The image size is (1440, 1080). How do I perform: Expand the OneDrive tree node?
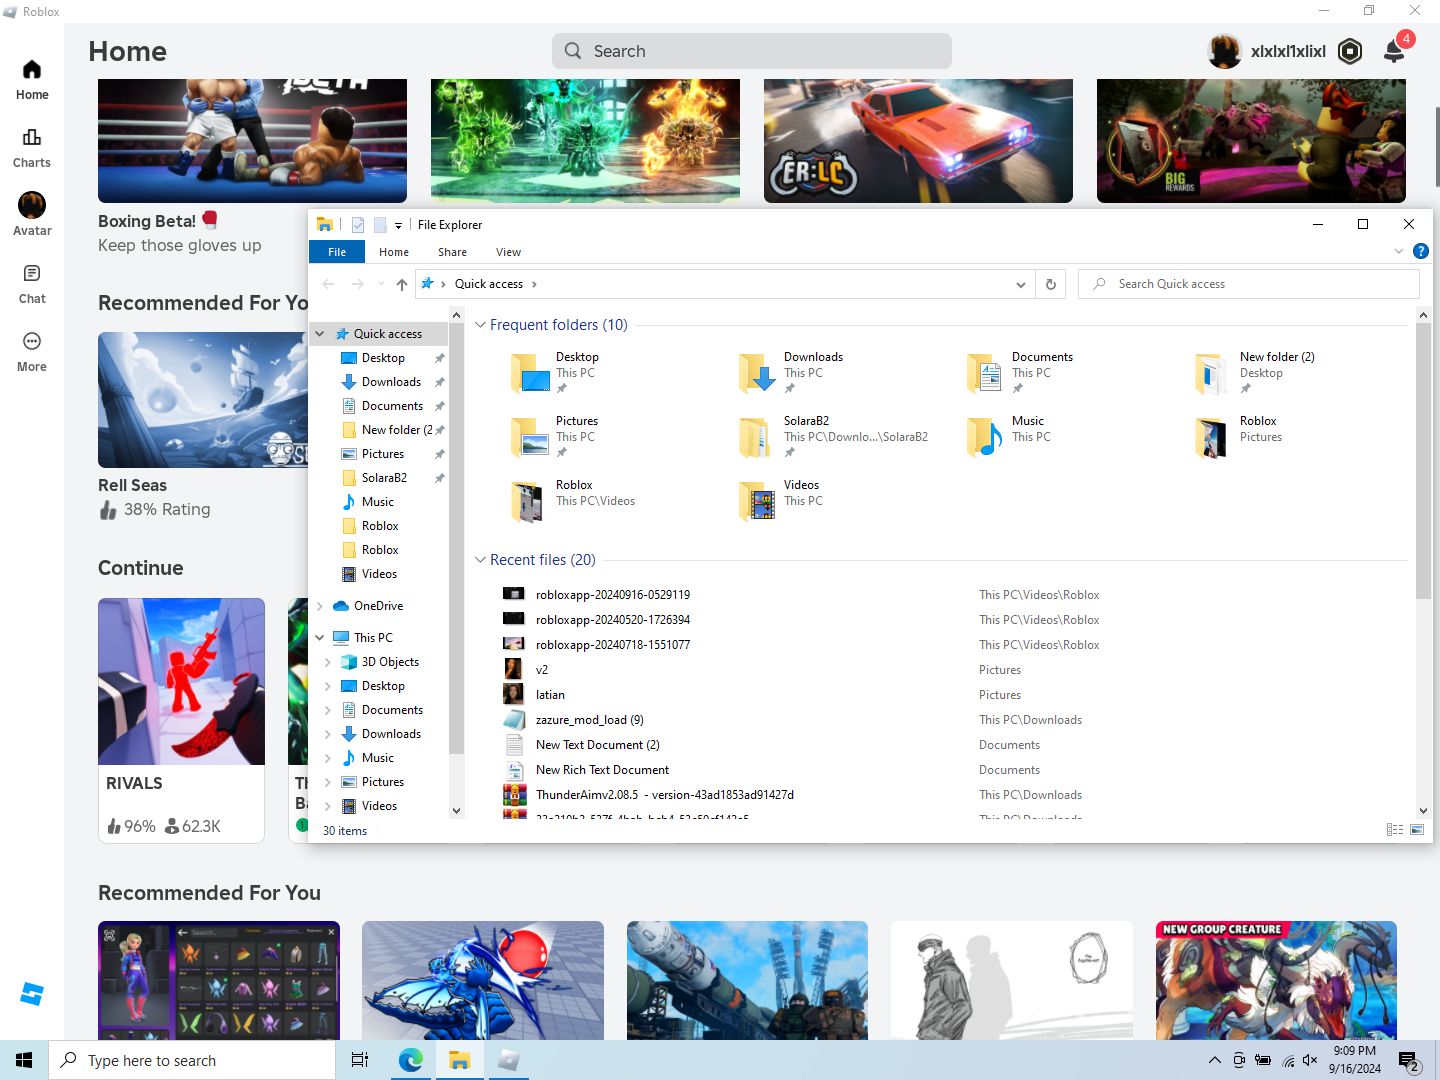click(320, 606)
